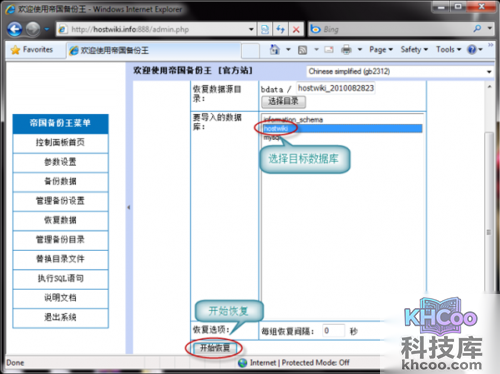
Task: Click the 每组恢复间隔 seconds field
Action: [334, 331]
